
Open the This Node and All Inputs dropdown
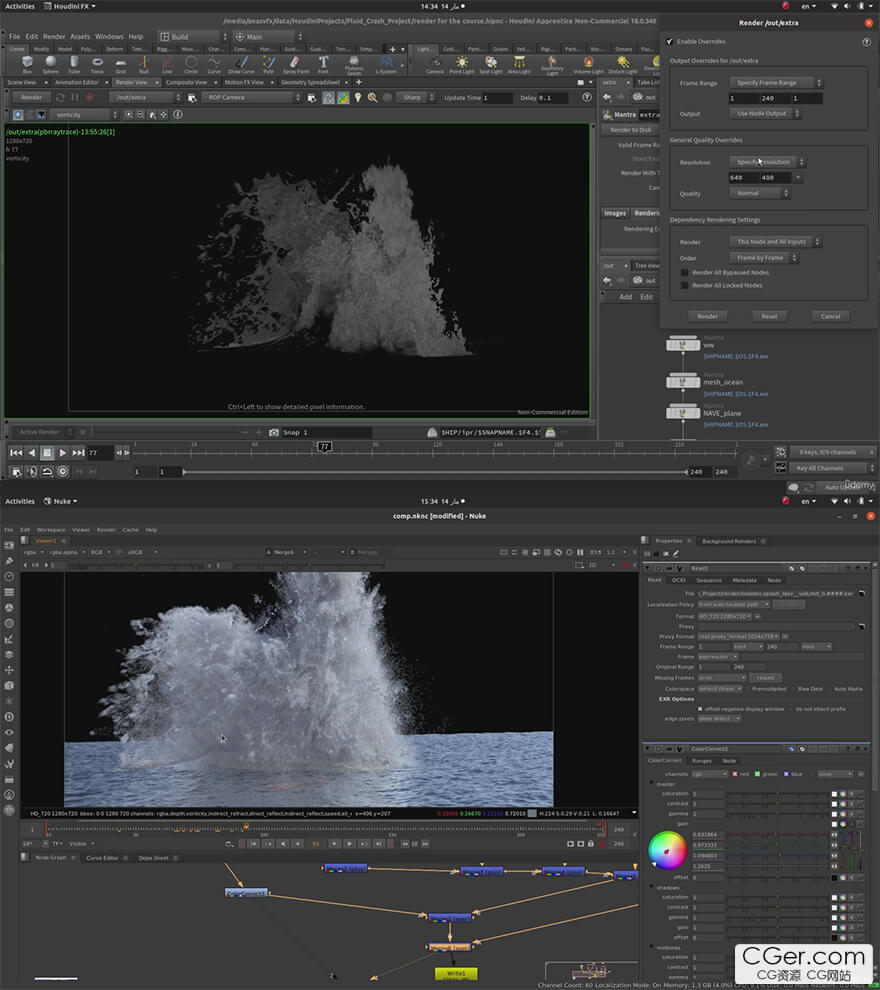click(775, 242)
